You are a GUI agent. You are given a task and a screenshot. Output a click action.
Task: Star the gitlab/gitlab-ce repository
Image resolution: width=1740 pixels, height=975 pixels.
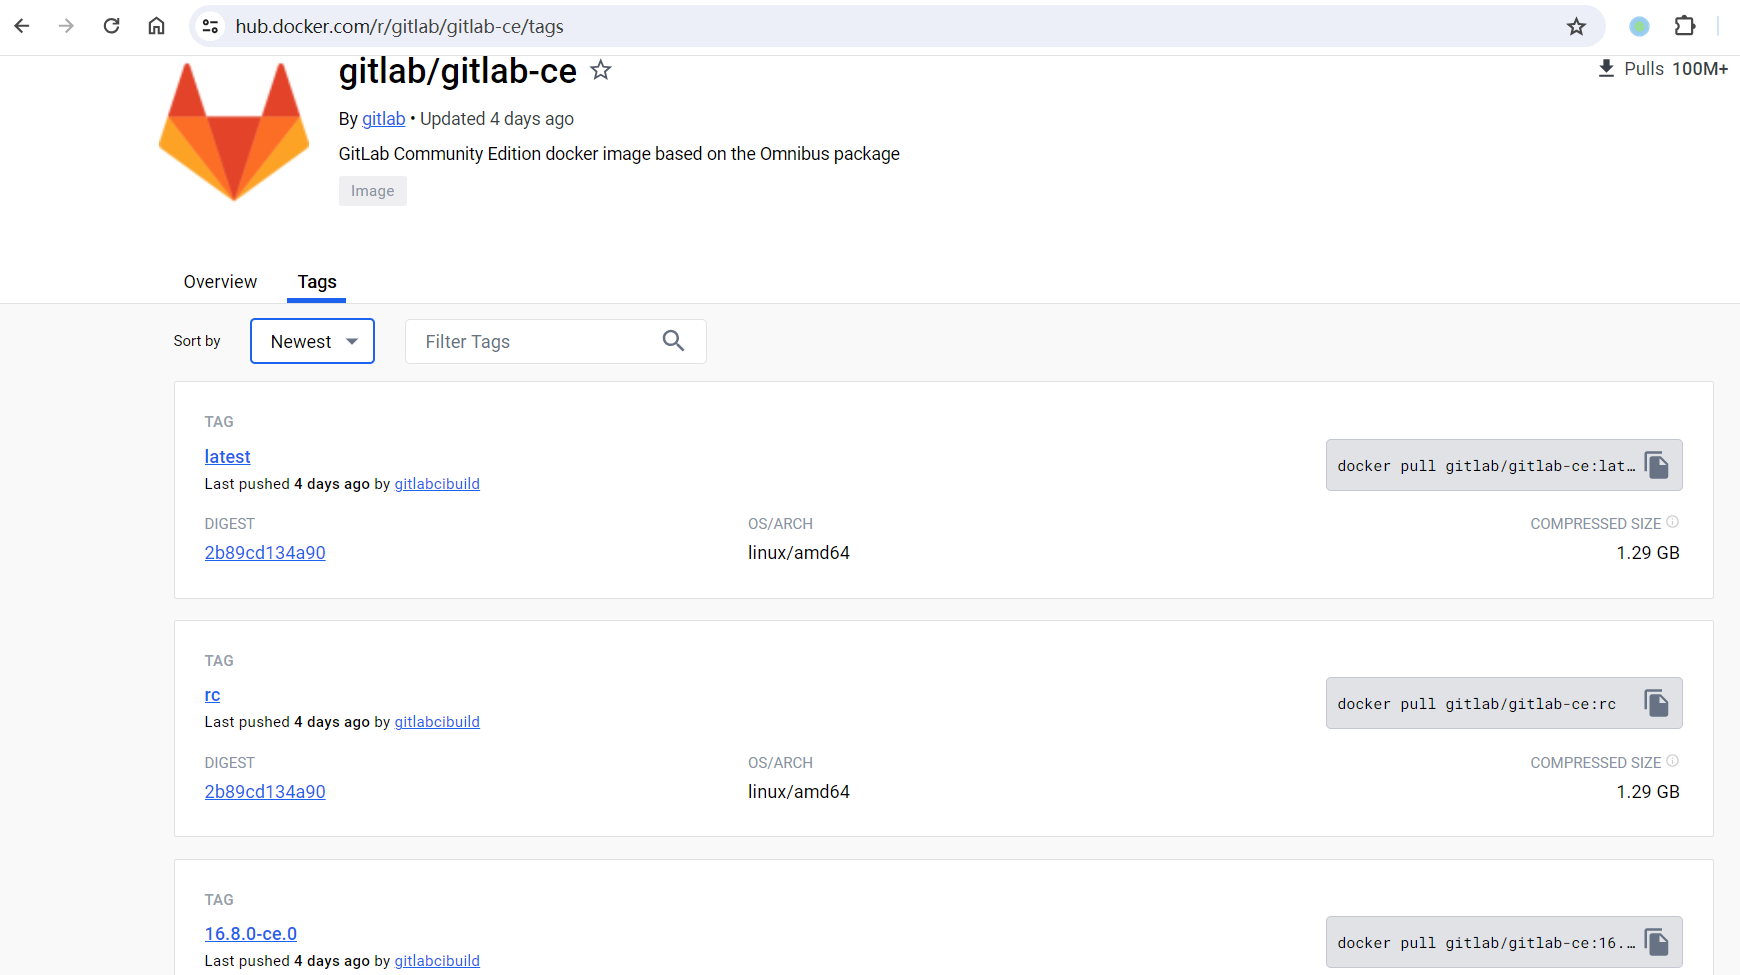click(601, 70)
